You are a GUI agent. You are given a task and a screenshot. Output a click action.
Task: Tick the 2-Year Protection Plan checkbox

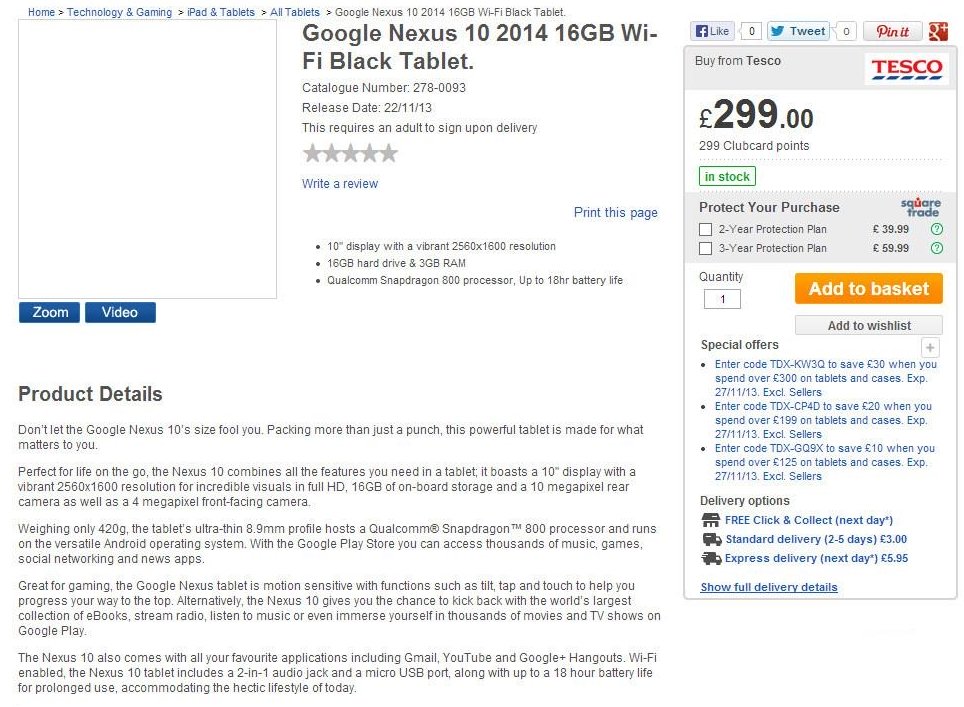(706, 229)
